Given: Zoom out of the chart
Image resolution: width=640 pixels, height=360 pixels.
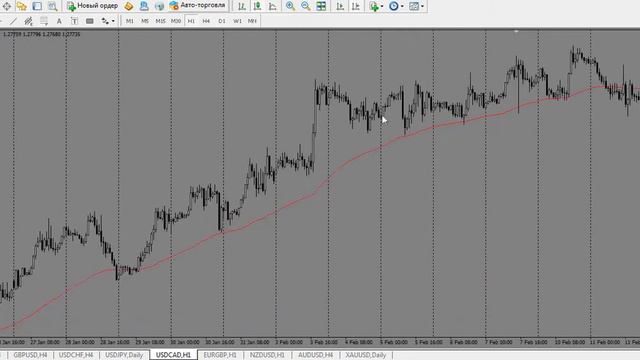Looking at the screenshot, I should tap(305, 6).
